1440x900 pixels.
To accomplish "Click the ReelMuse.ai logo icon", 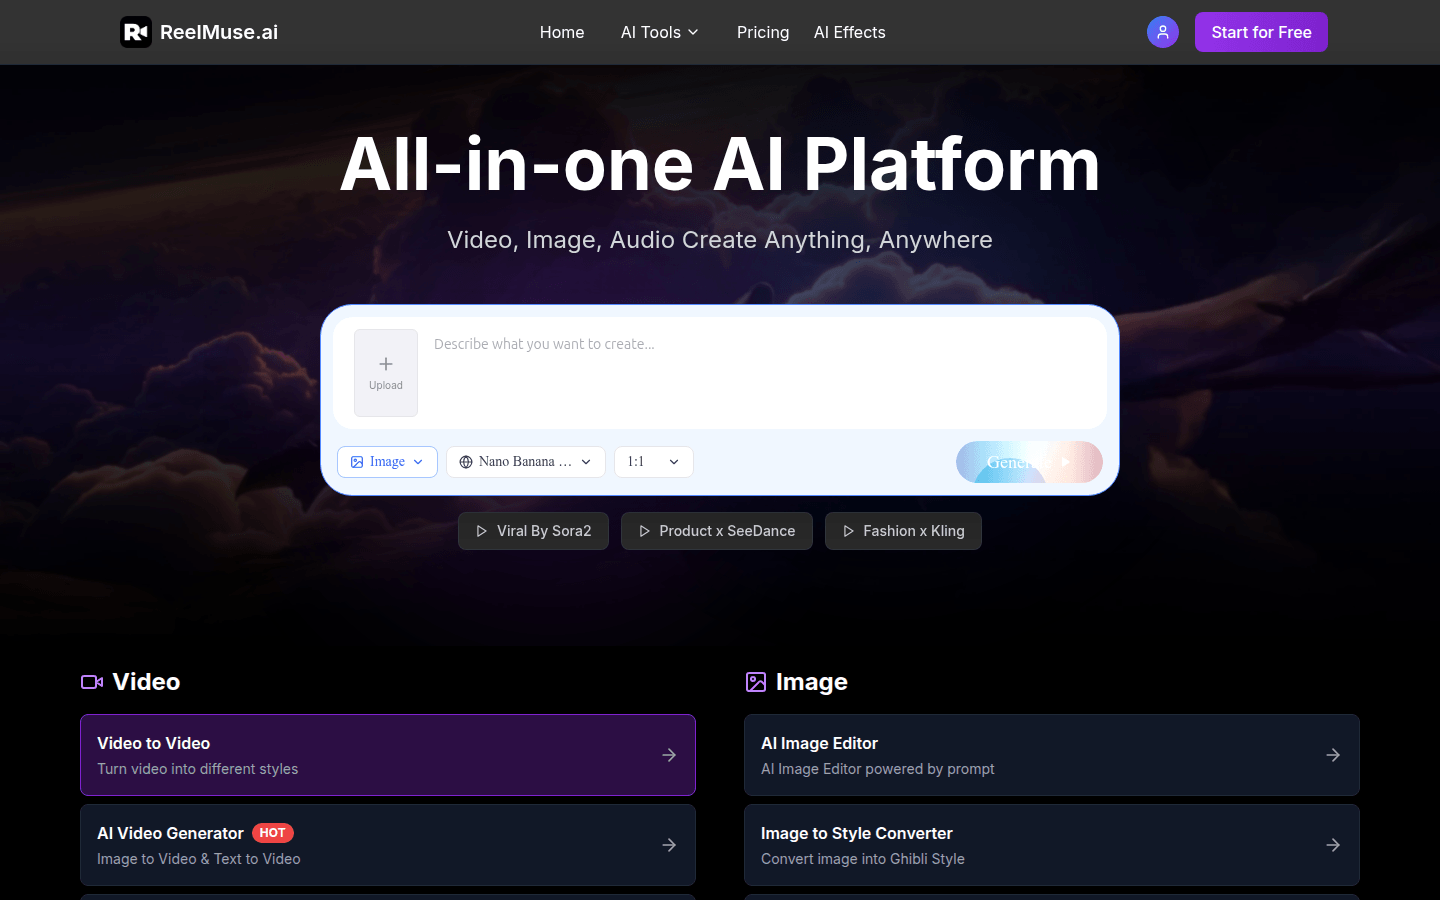I will coord(136,32).
